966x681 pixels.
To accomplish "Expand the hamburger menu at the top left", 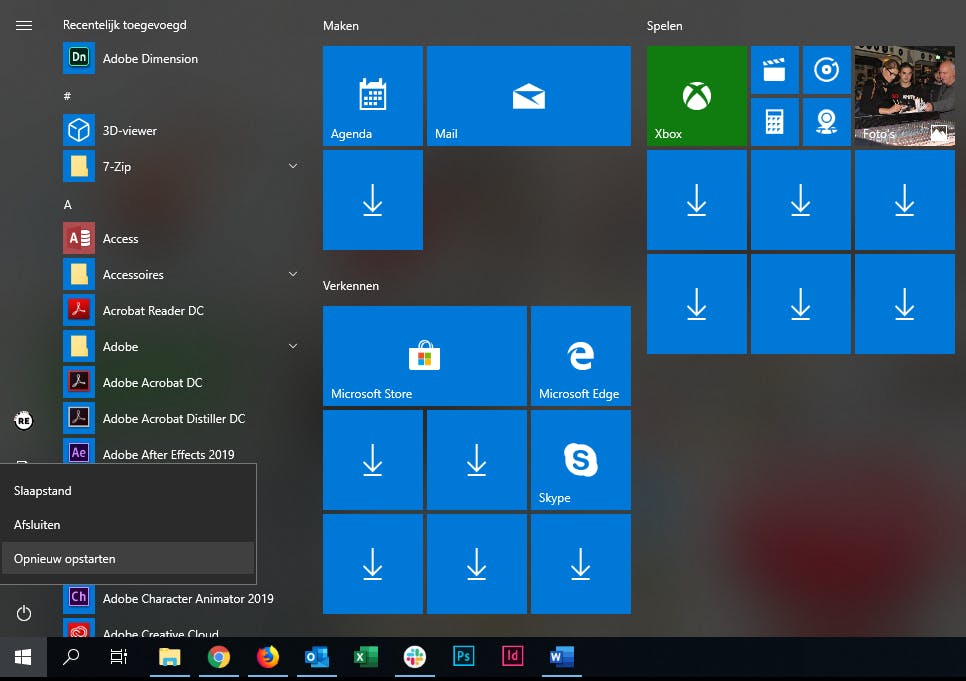I will pos(24,25).
